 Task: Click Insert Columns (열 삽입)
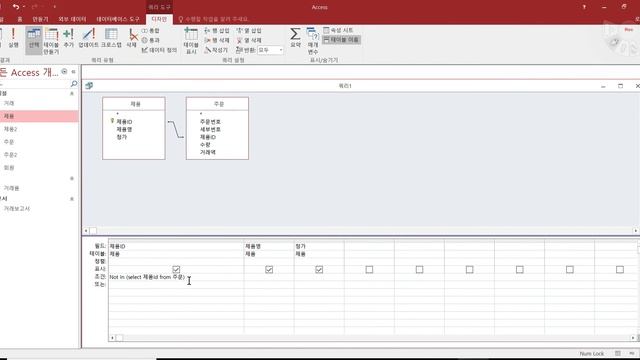pyautogui.click(x=249, y=31)
